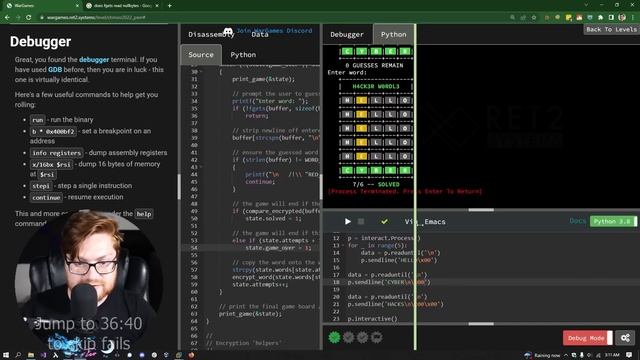
Task: Open the Docs link
Action: [x=578, y=221]
